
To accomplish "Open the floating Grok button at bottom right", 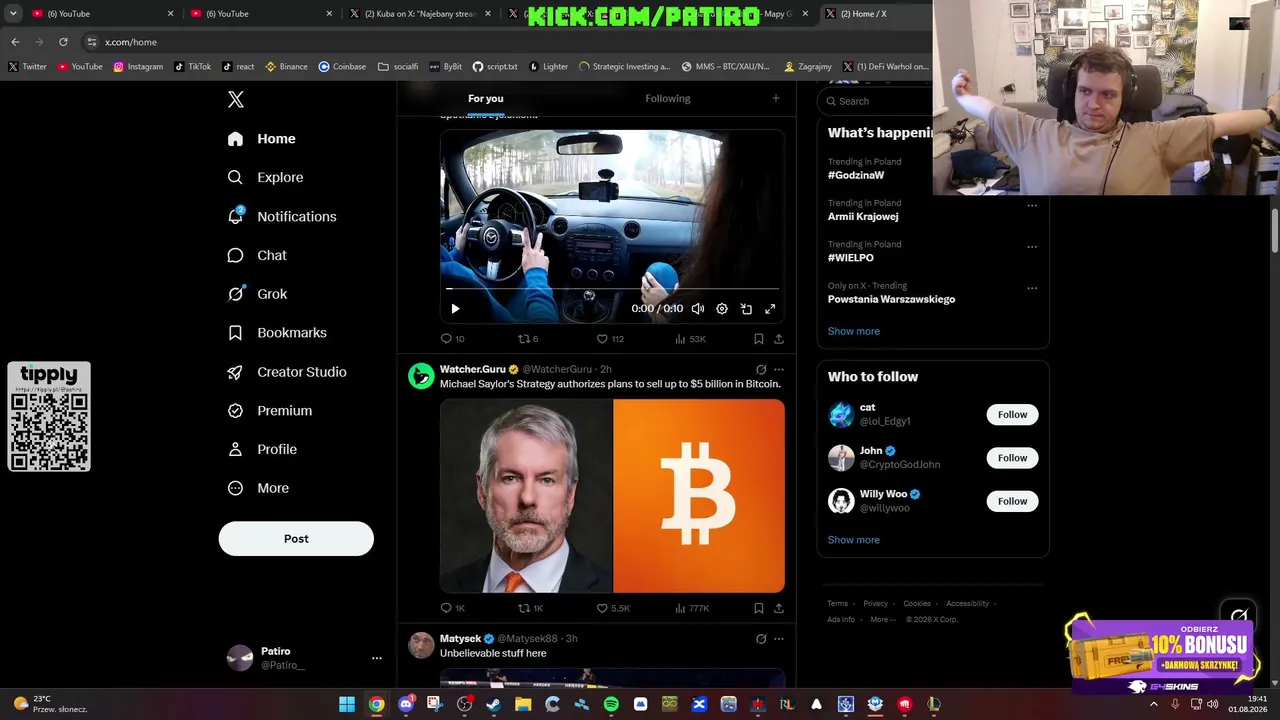I will tap(1239, 616).
